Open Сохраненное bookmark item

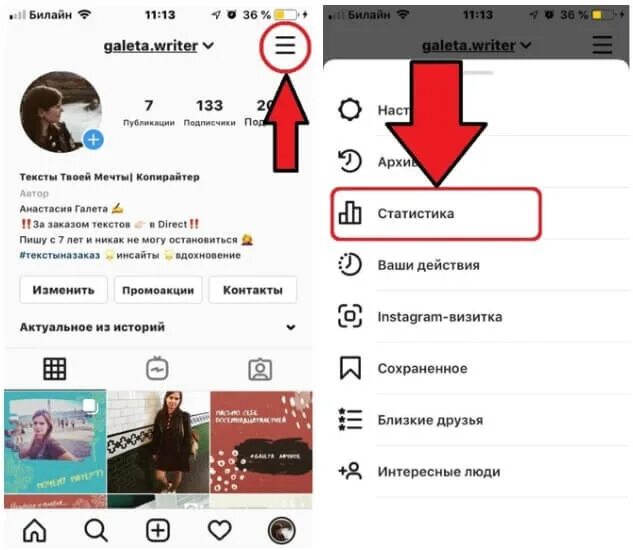(481, 368)
